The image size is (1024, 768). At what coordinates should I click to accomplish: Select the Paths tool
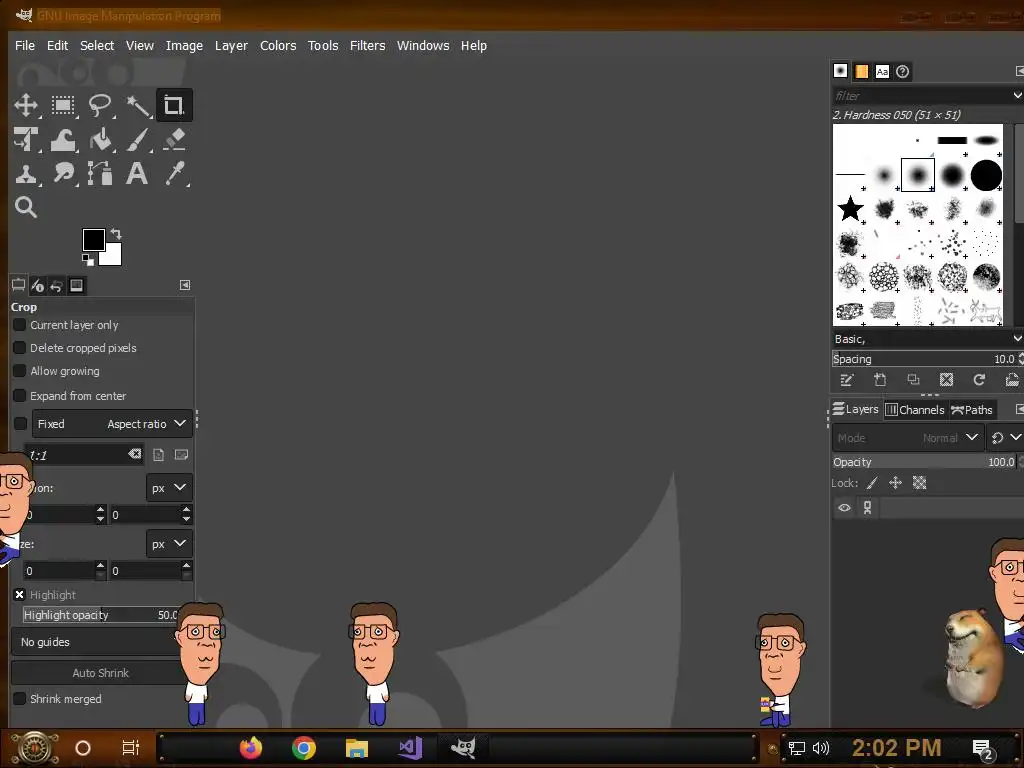tap(100, 174)
